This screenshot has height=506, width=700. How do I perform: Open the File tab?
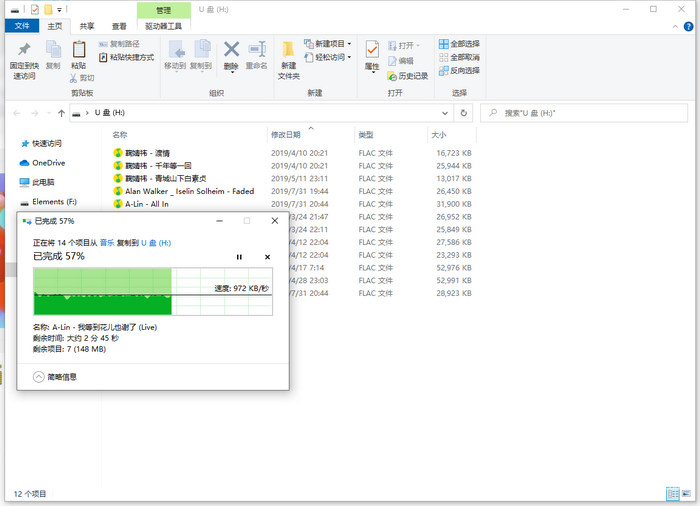click(x=22, y=26)
